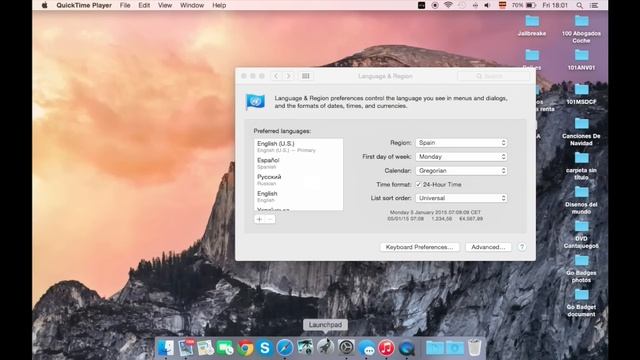Open System Preferences gear in dock
The width and height of the screenshot is (640, 360).
346,348
